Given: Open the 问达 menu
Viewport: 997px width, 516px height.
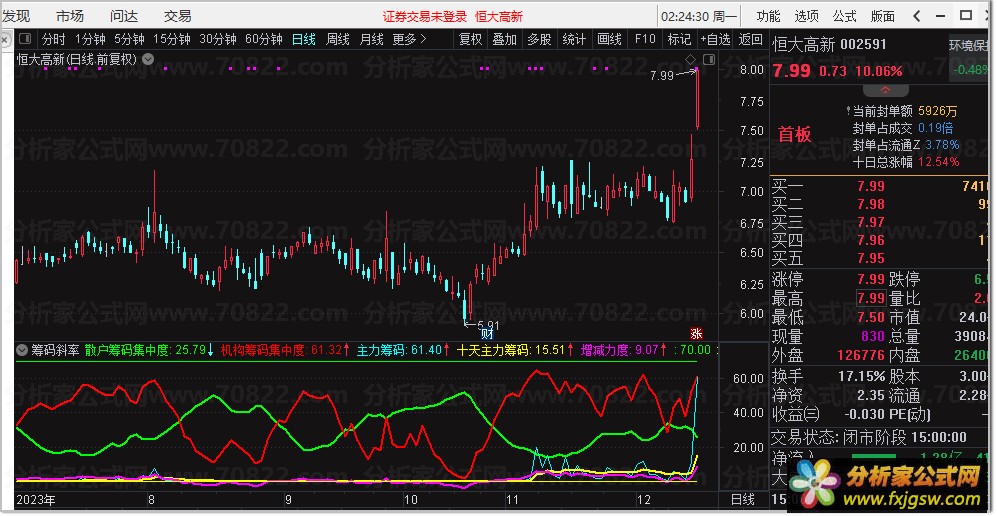Looking at the screenshot, I should pyautogui.click(x=124, y=16).
